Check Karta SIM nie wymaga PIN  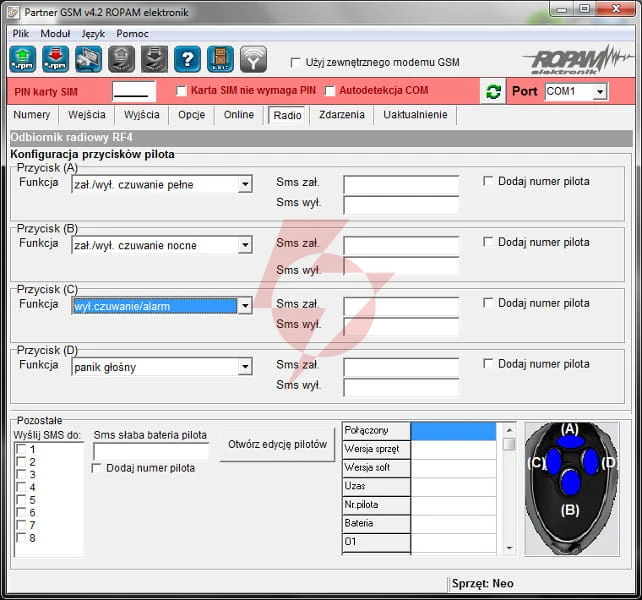pyautogui.click(x=181, y=91)
